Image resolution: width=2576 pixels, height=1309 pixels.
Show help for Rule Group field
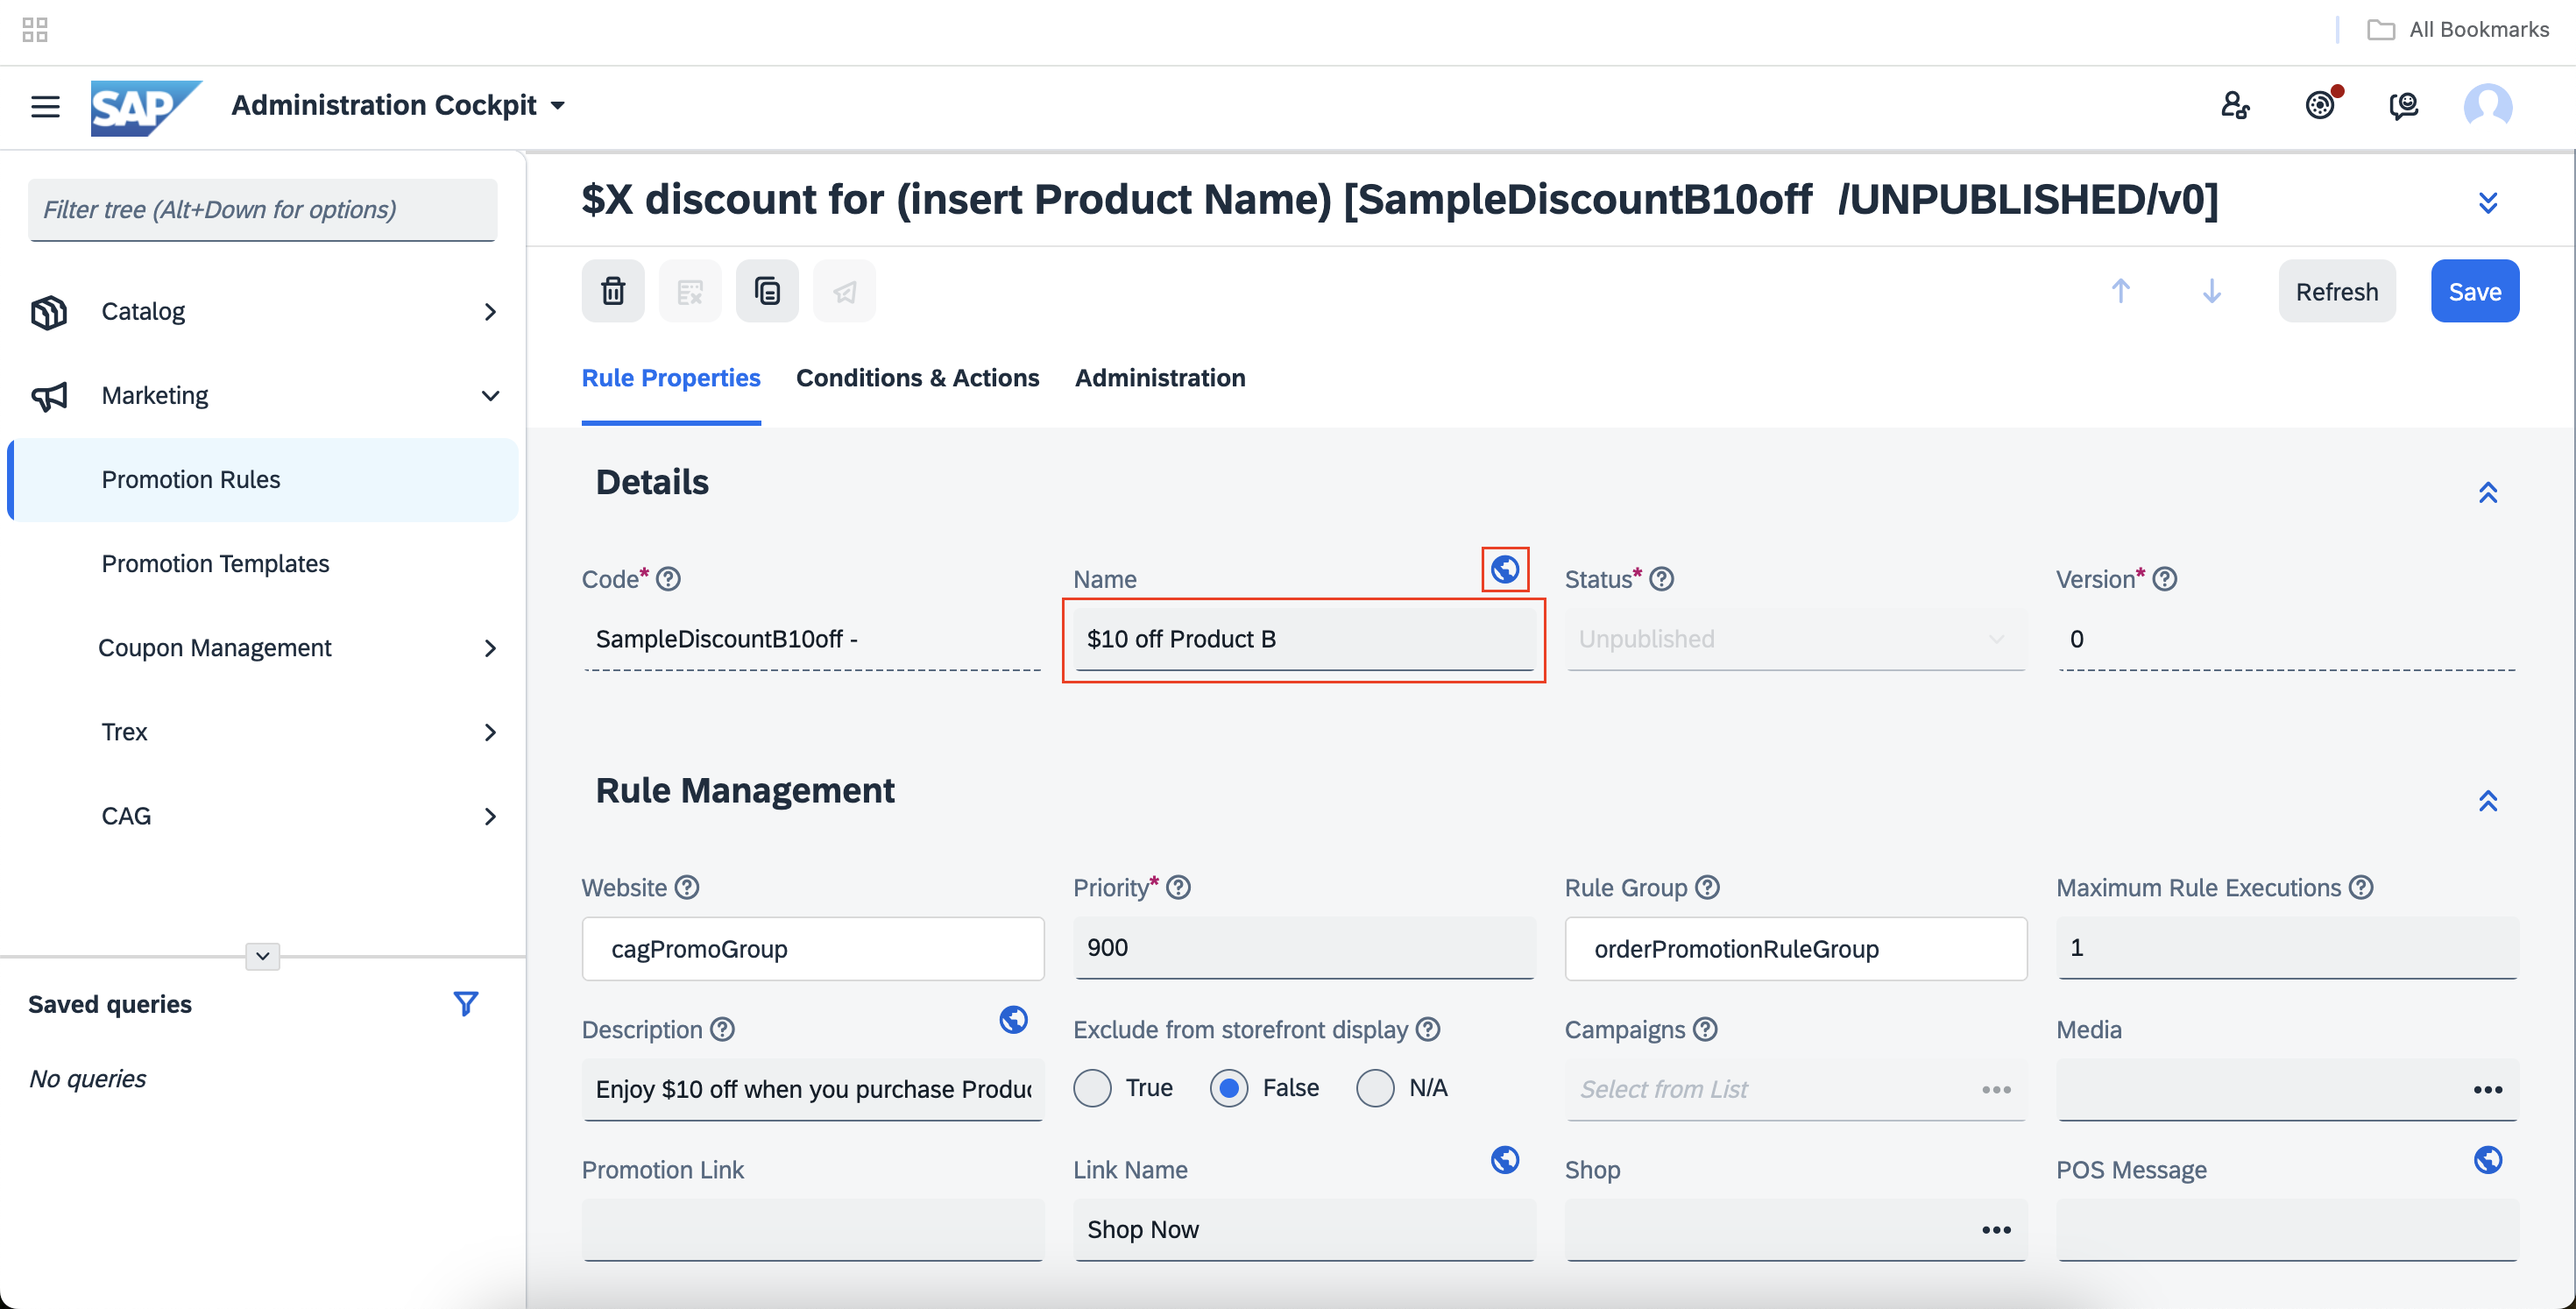point(1707,887)
